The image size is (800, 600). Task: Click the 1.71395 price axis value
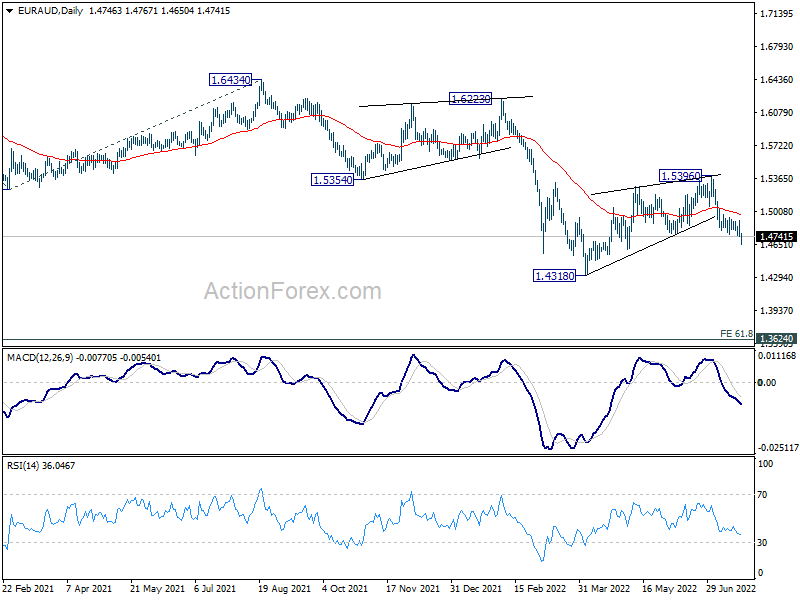(x=776, y=14)
